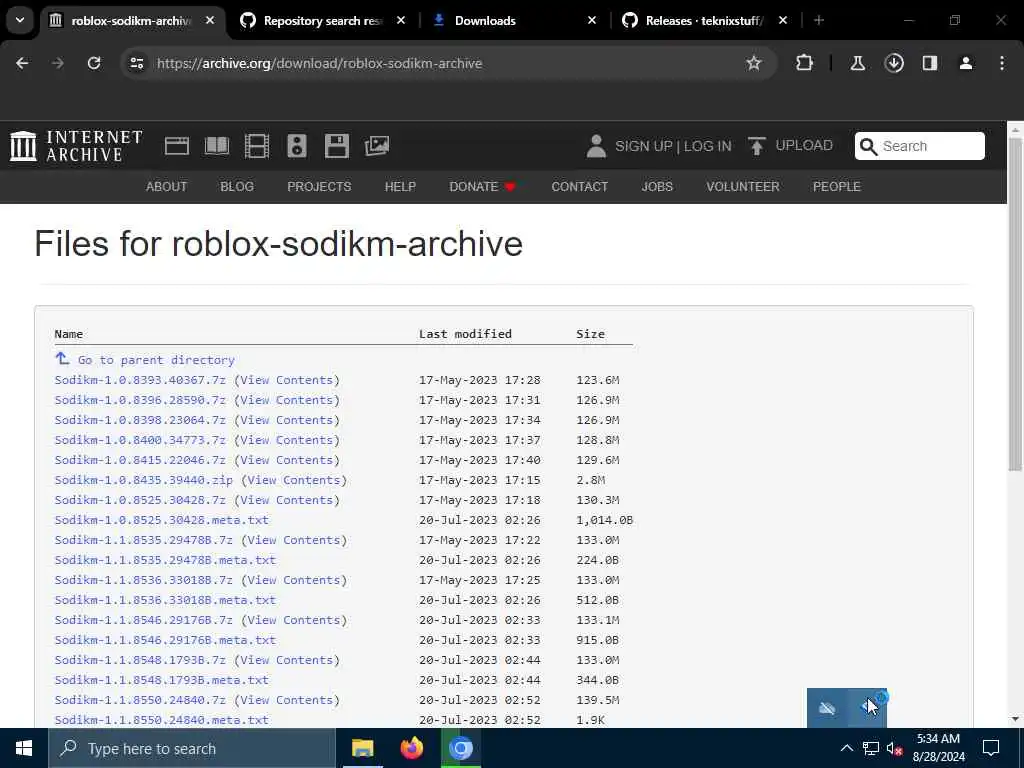Click the muted volume tray icon

pyautogui.click(x=894, y=748)
